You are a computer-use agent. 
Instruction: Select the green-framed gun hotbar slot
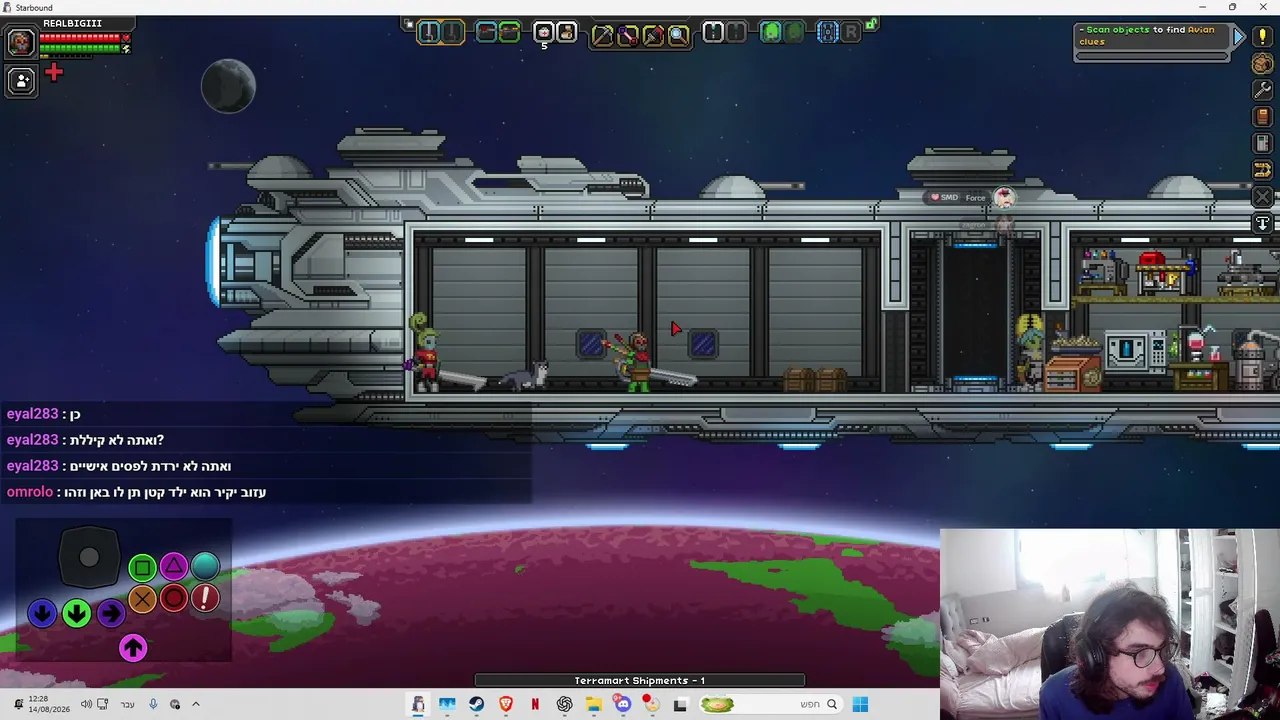tap(509, 33)
